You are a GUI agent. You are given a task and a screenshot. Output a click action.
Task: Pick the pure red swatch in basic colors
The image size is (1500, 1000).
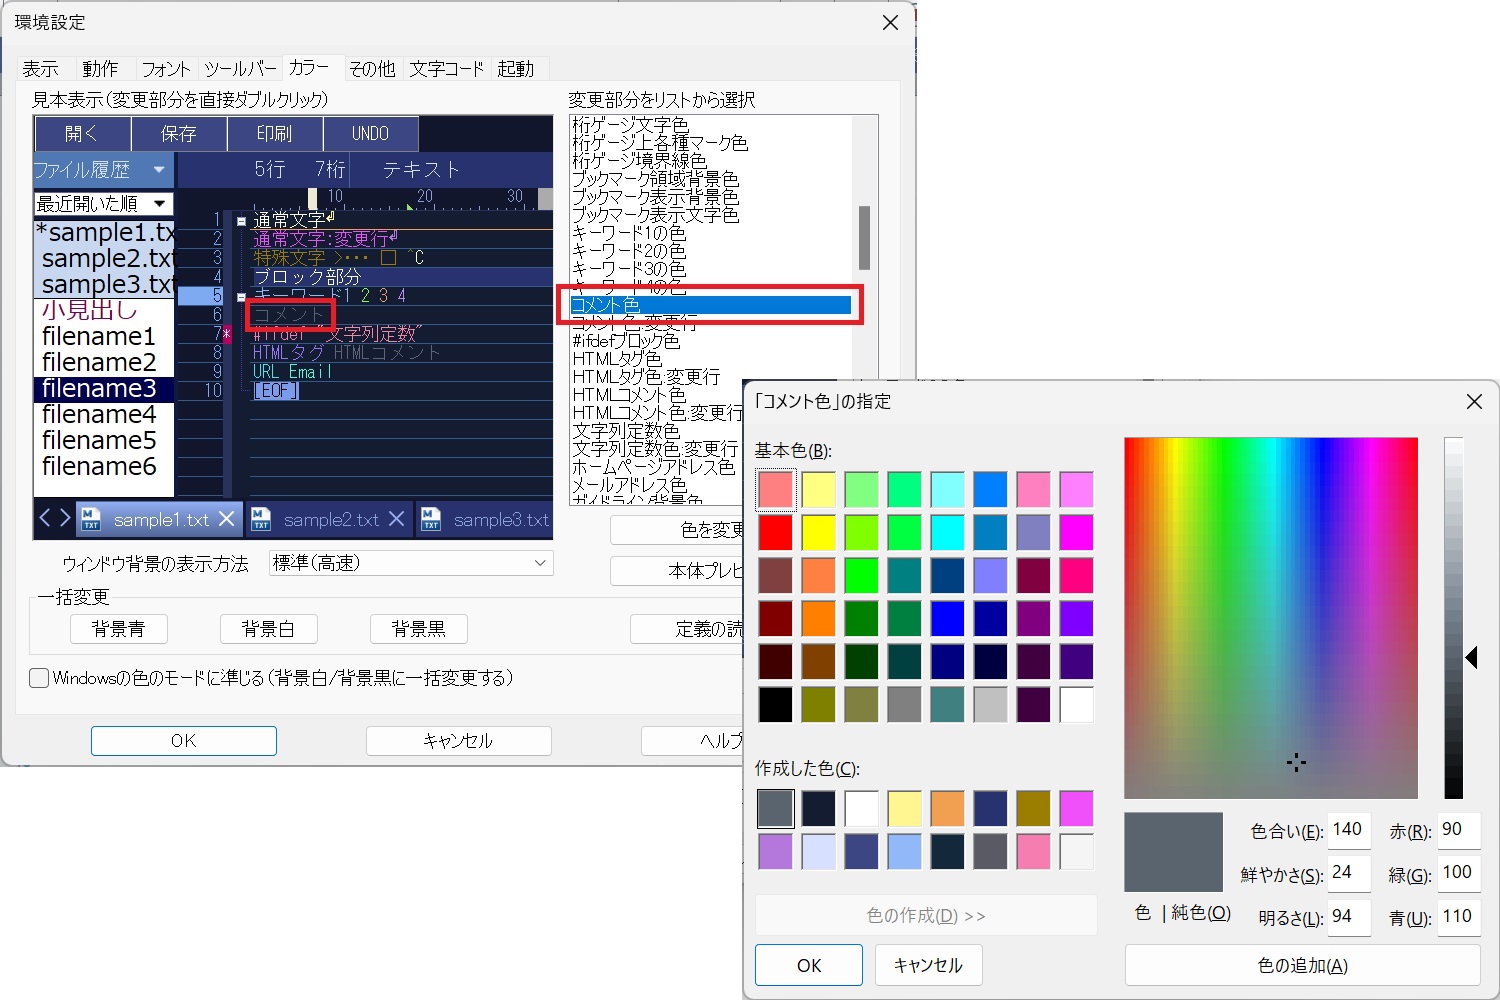click(775, 532)
